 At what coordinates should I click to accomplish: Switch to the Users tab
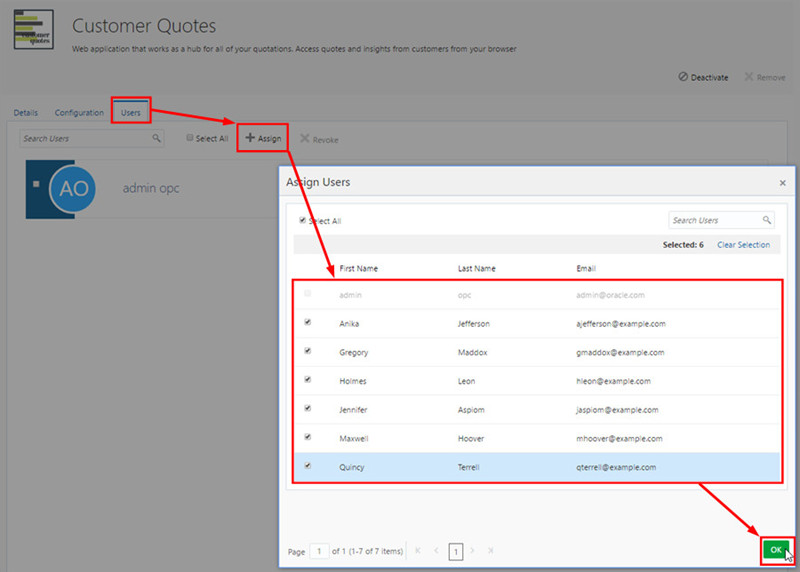[131, 113]
